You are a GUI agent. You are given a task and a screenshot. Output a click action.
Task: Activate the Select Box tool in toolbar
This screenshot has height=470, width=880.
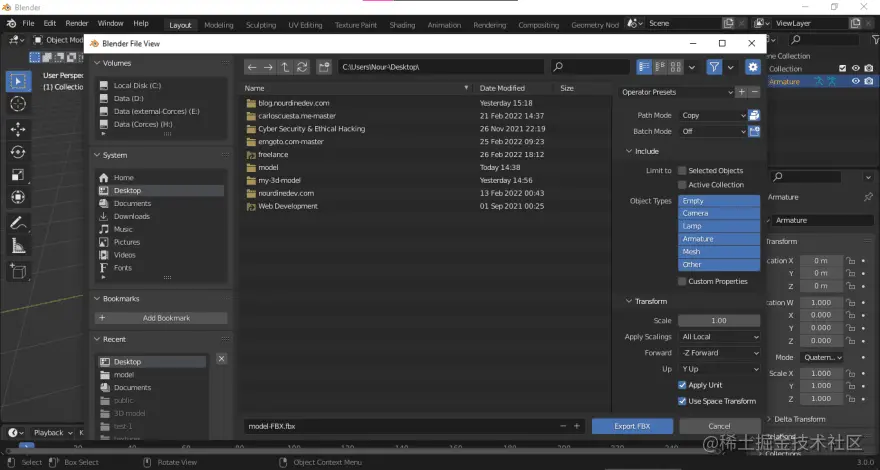pyautogui.click(x=18, y=81)
